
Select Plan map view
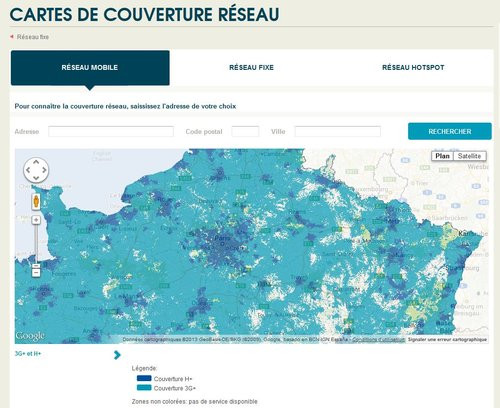coord(442,156)
